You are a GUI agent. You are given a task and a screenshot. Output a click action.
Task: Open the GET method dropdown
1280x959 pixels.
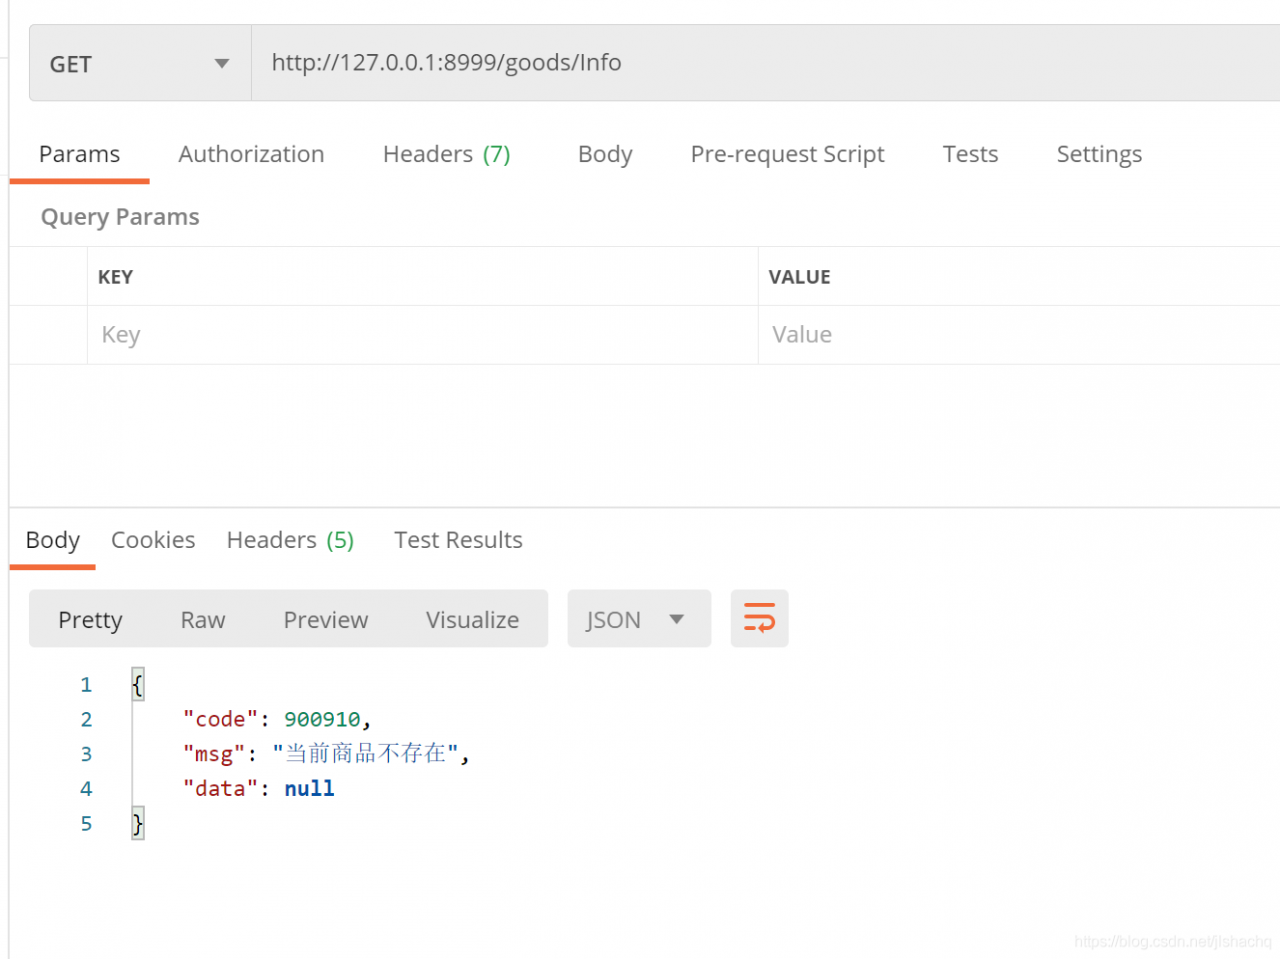[x=140, y=64]
